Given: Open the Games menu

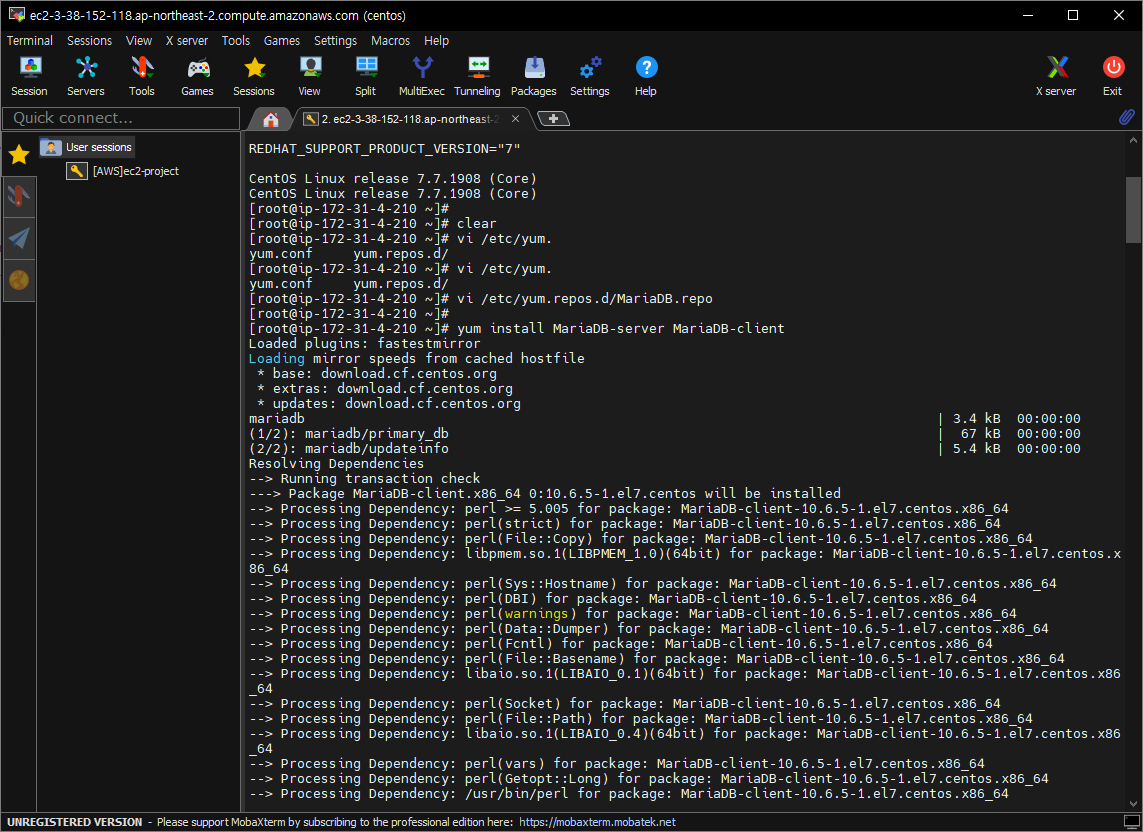Looking at the screenshot, I should click(281, 41).
